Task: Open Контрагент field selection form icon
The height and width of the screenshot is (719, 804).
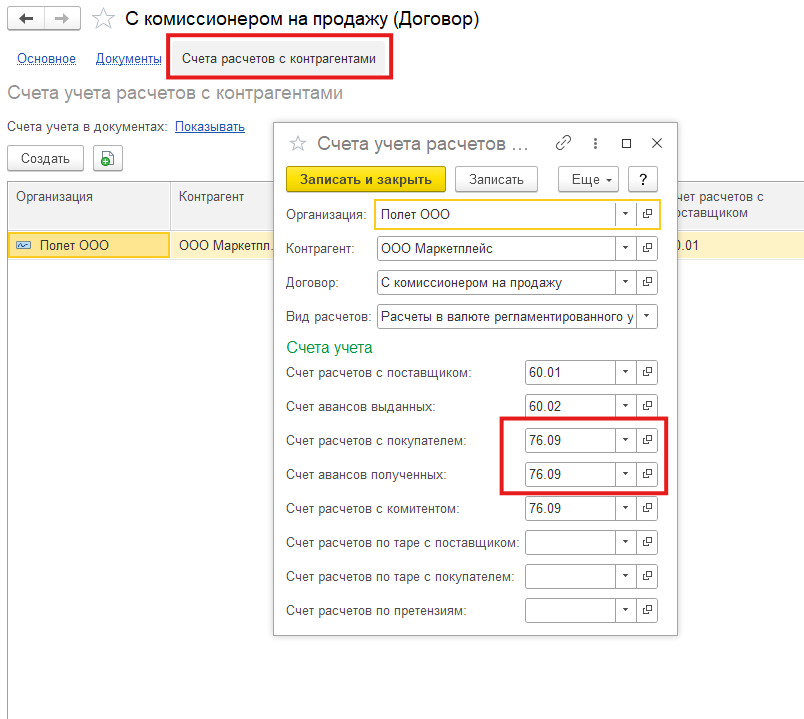Action: point(647,248)
